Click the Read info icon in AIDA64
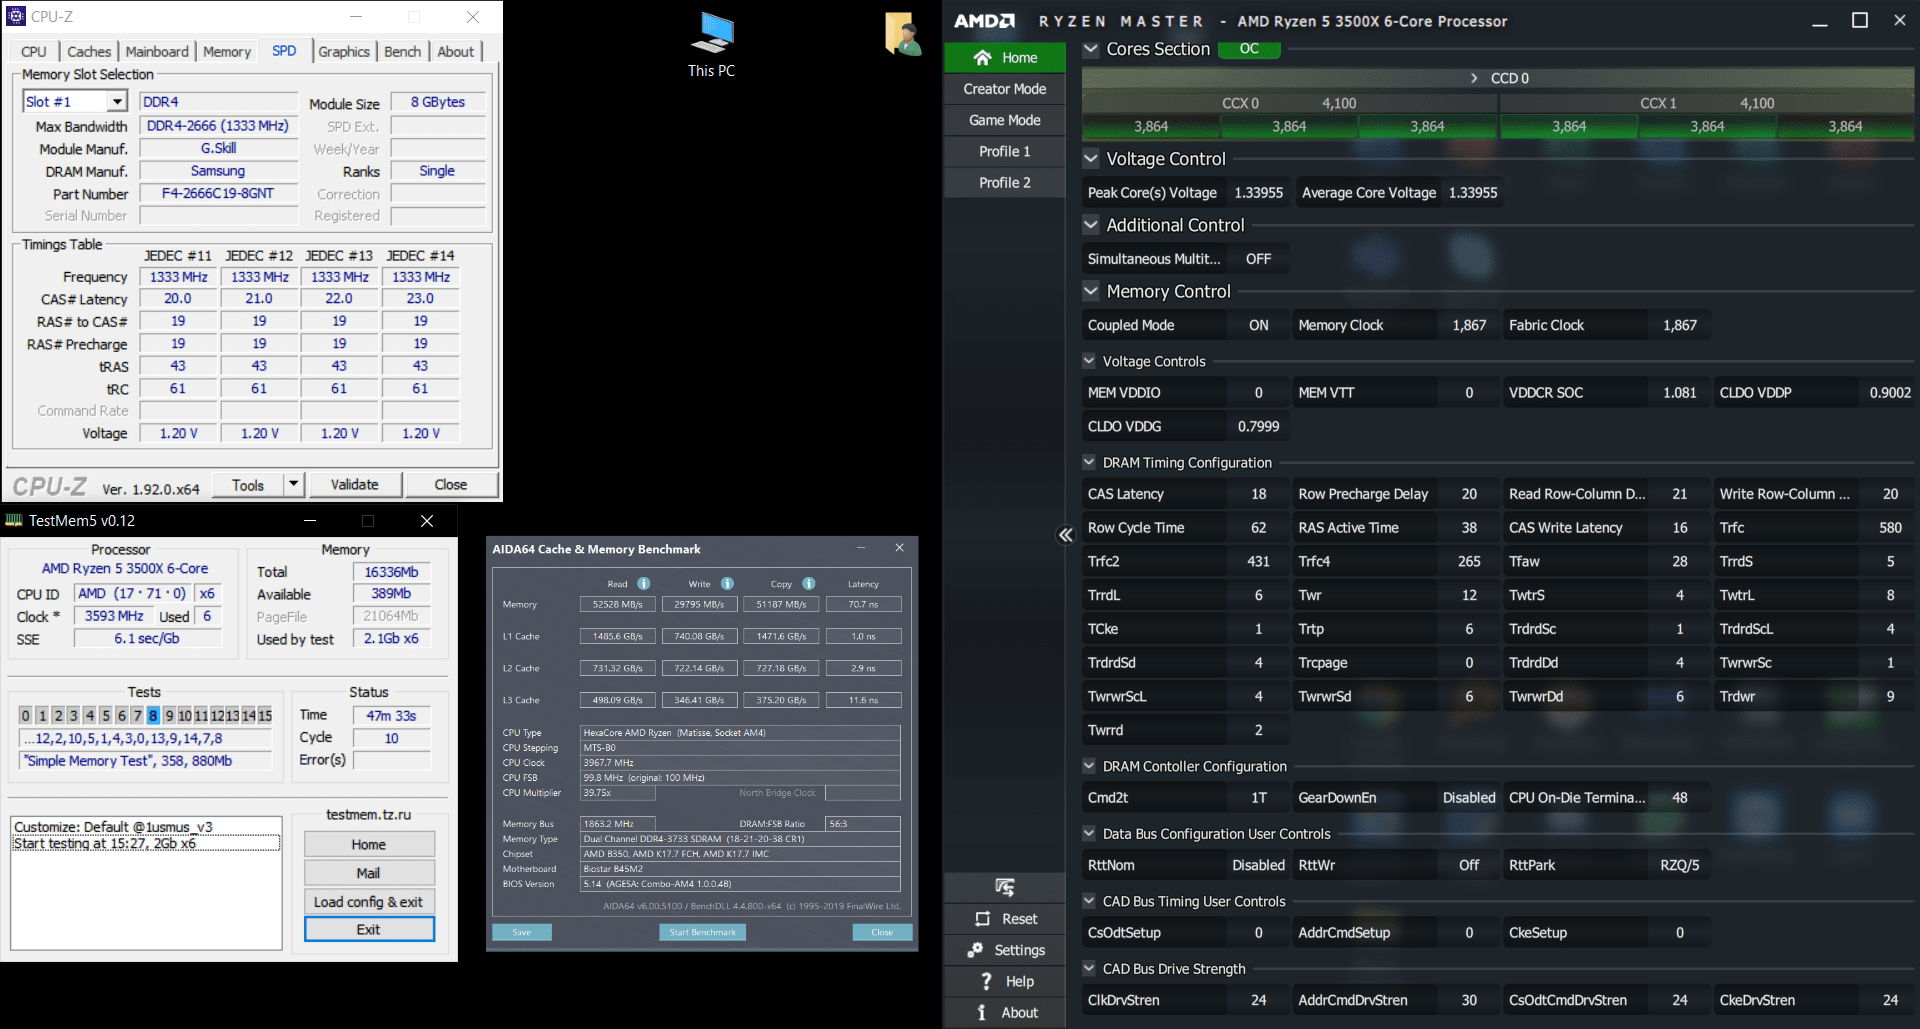 pos(644,583)
